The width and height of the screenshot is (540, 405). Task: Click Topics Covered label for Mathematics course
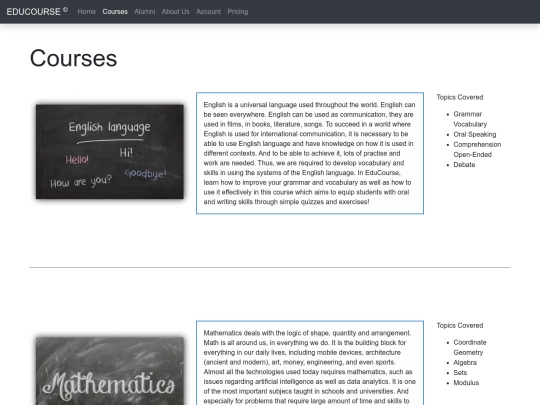click(460, 325)
